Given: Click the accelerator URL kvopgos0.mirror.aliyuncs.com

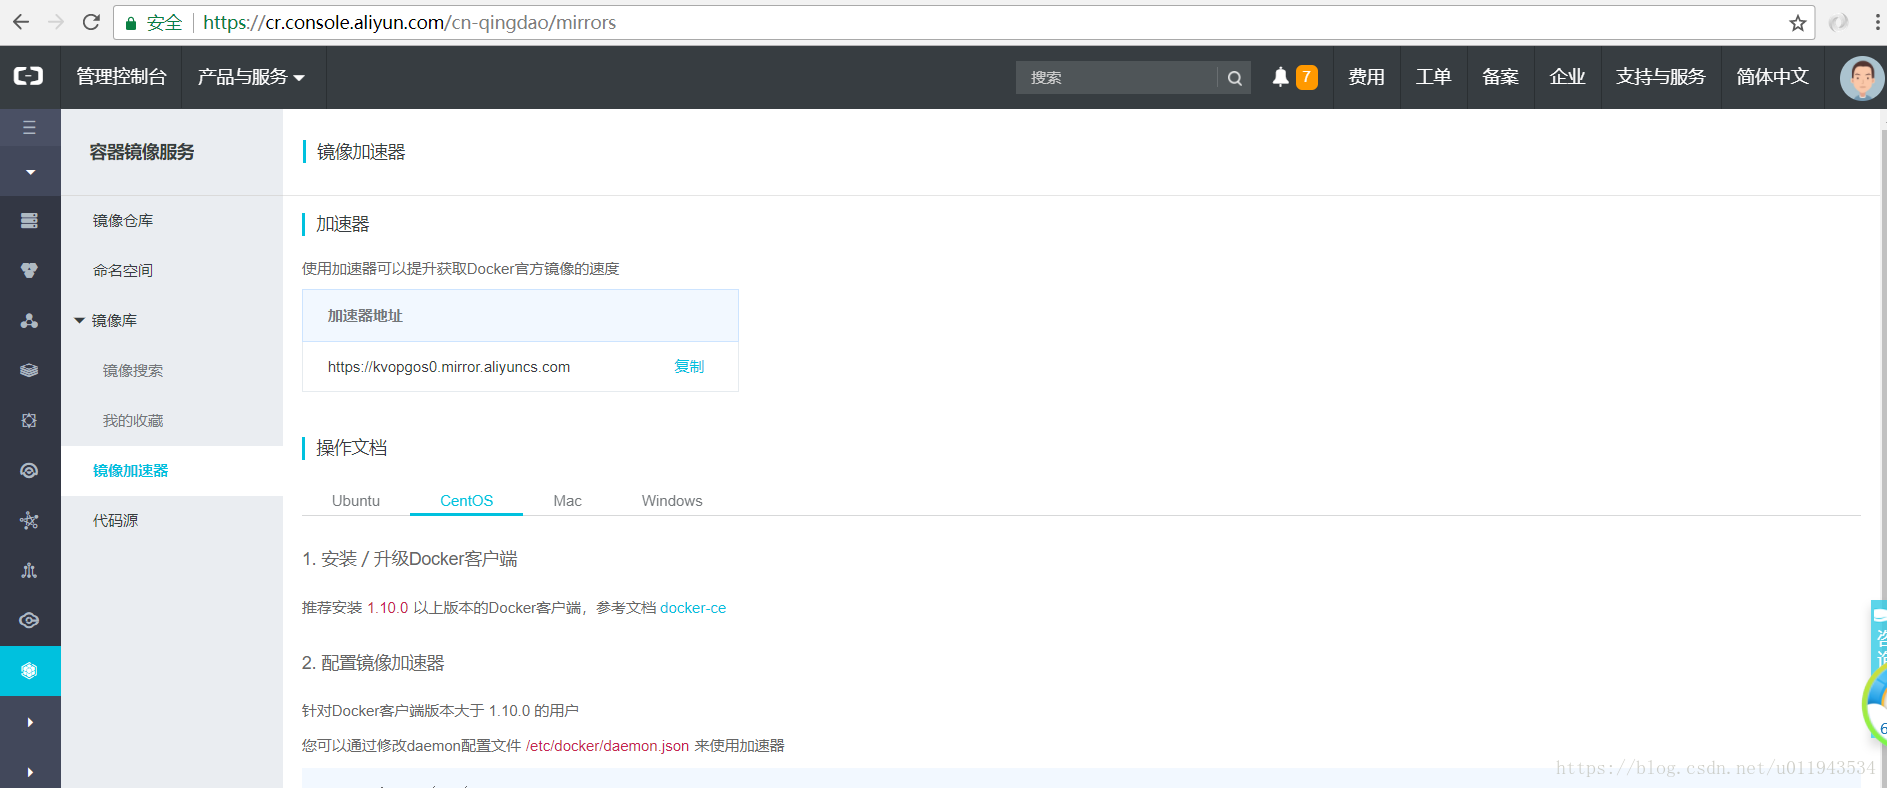Looking at the screenshot, I should pyautogui.click(x=449, y=367).
